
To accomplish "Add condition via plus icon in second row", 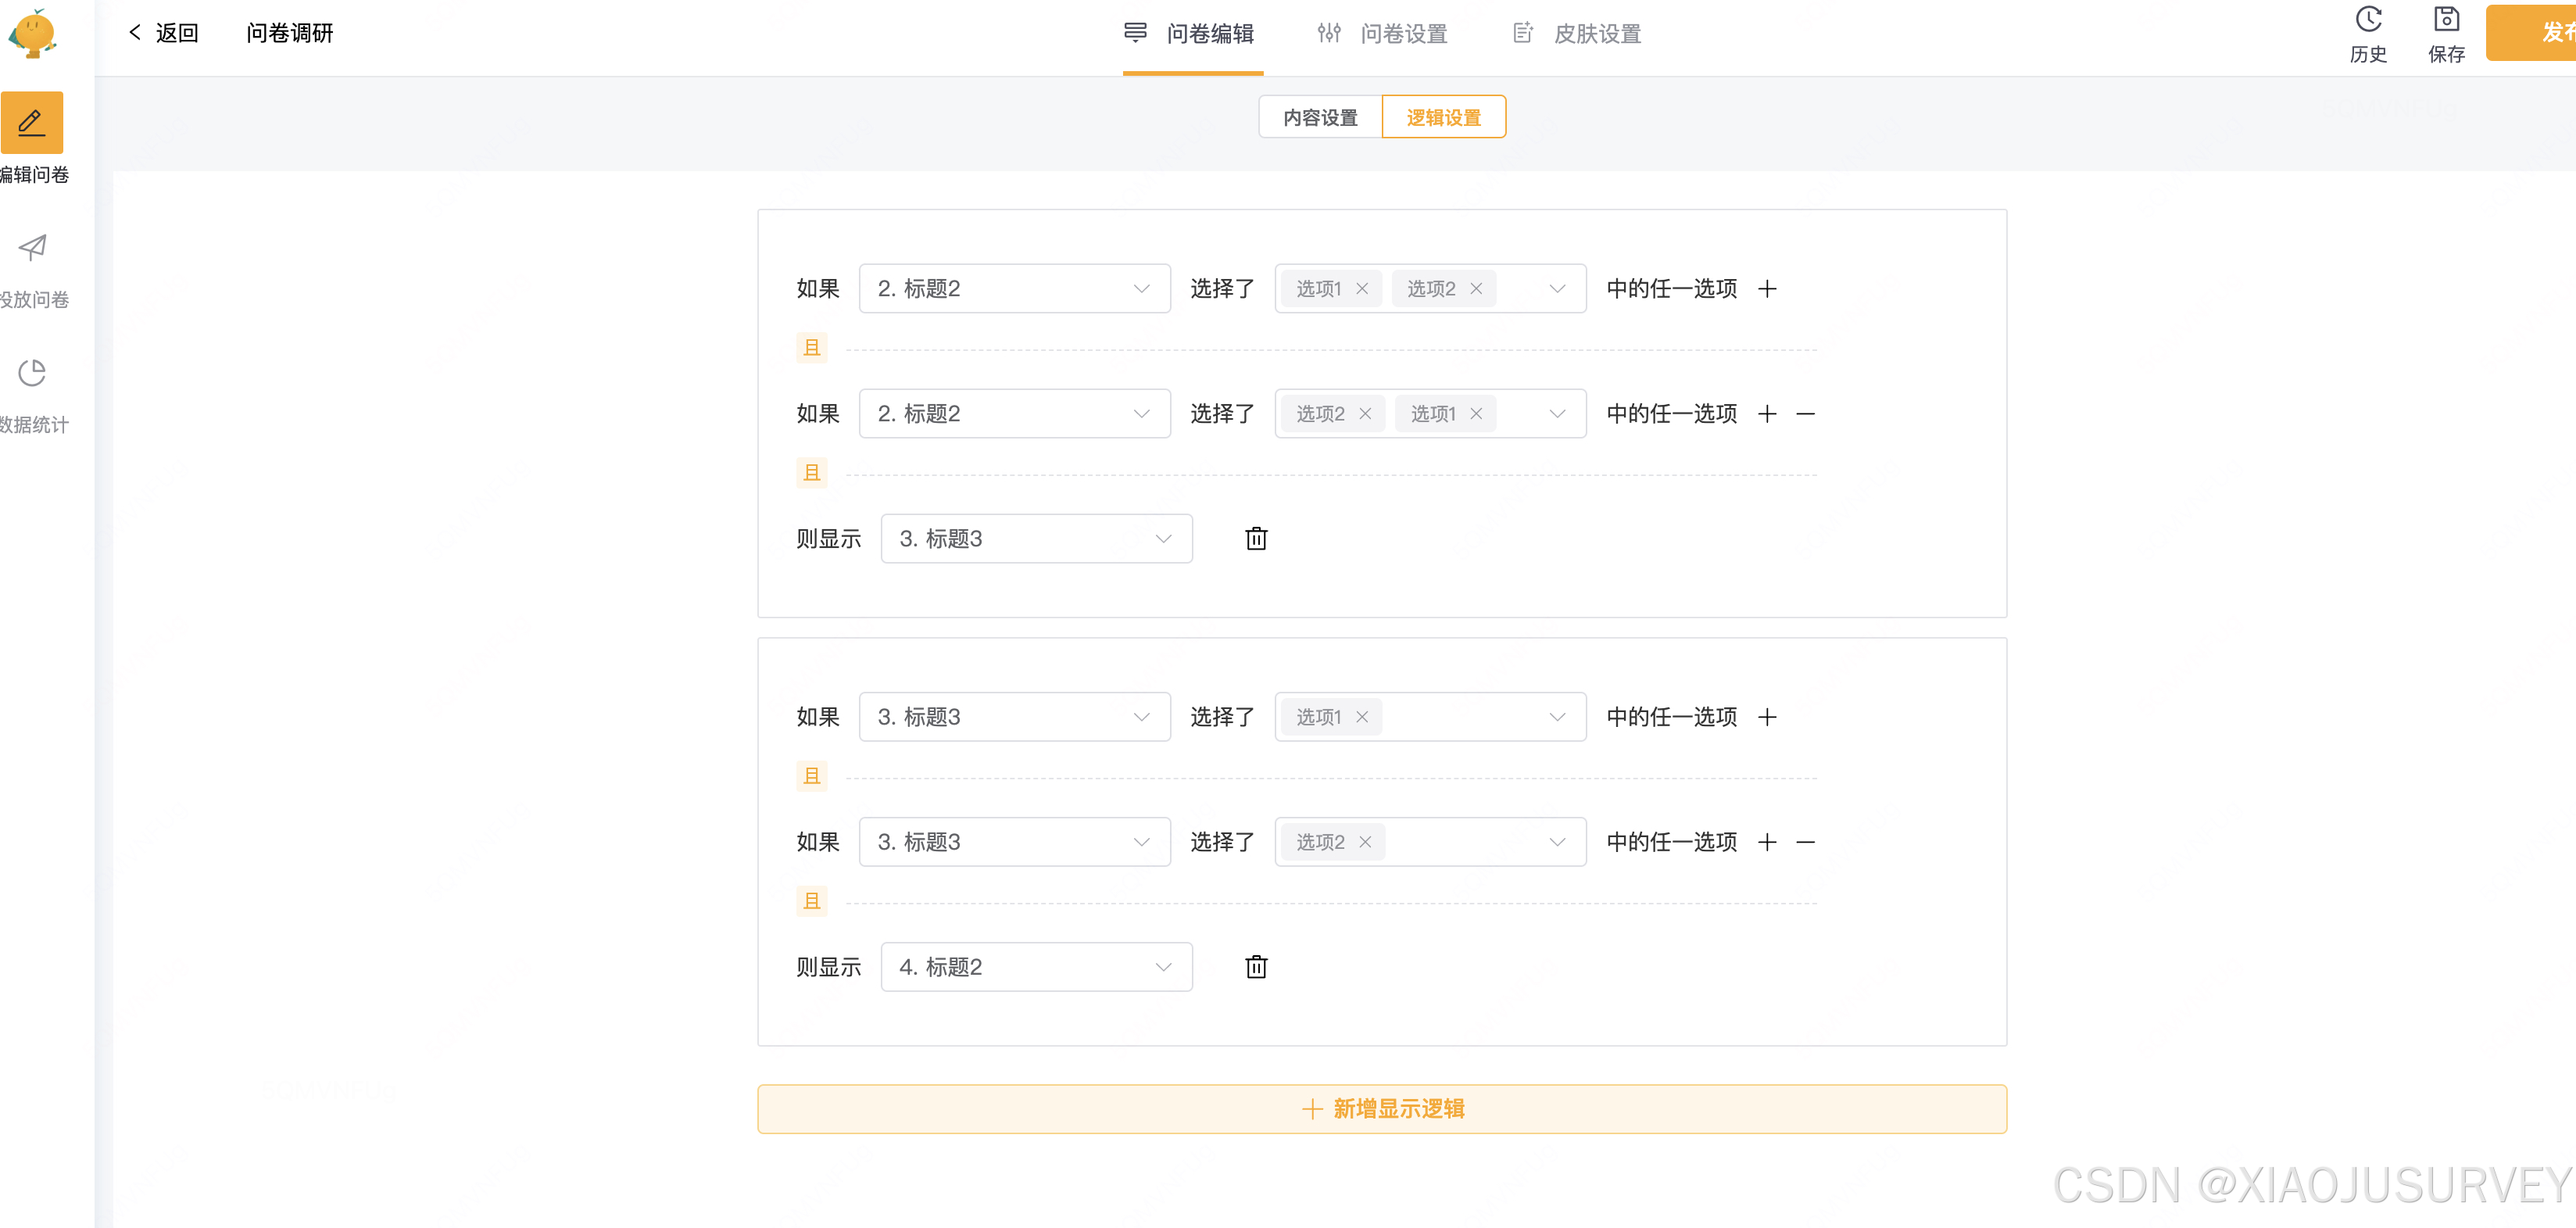I will 1767,414.
